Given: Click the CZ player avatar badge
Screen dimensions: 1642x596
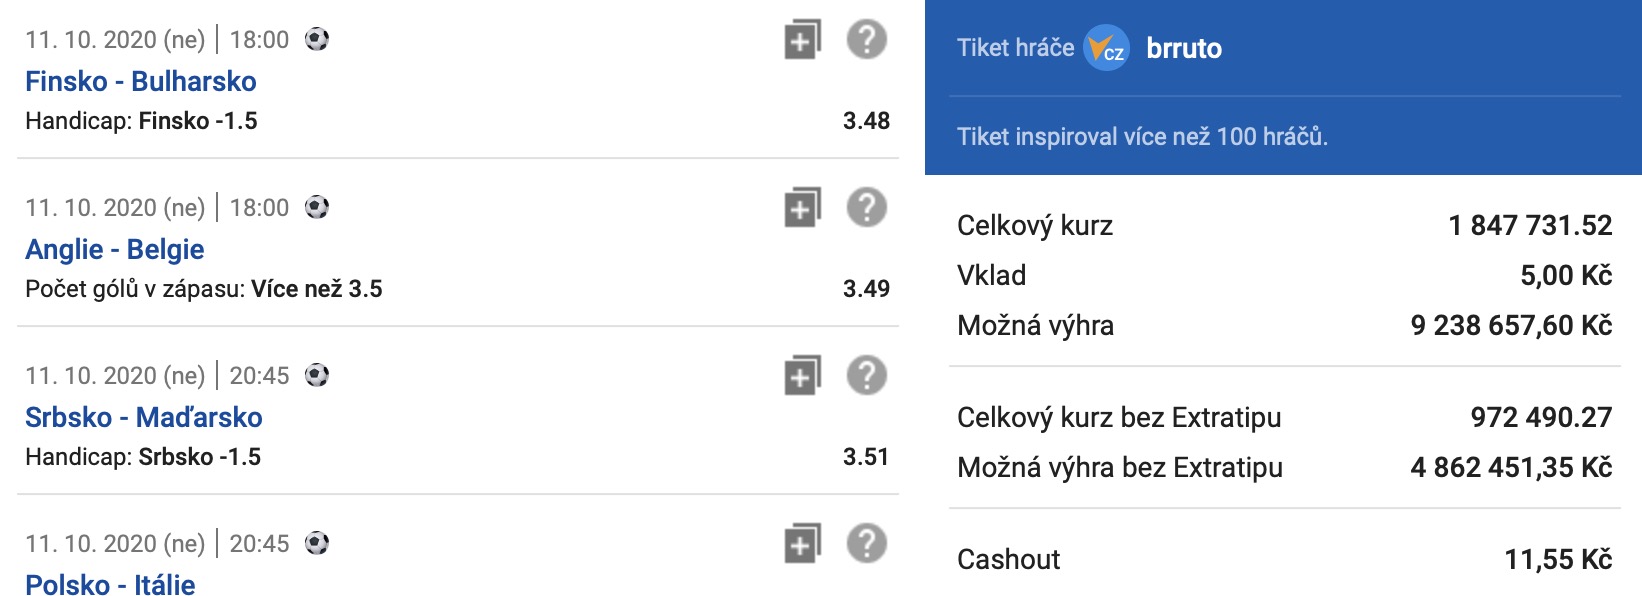Looking at the screenshot, I should [x=1106, y=48].
